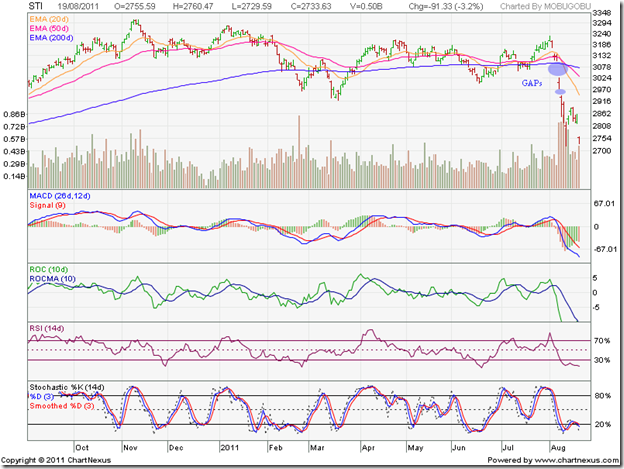Click the 70% RSI level label

tap(602, 341)
